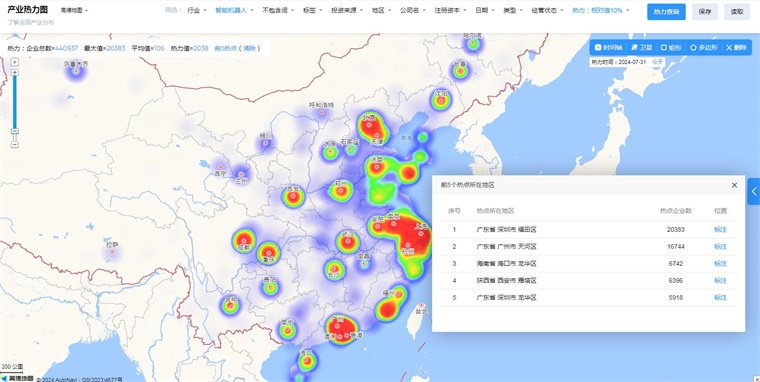Click the 长春 heat spot marker
The width and height of the screenshot is (760, 382).
click(x=459, y=71)
